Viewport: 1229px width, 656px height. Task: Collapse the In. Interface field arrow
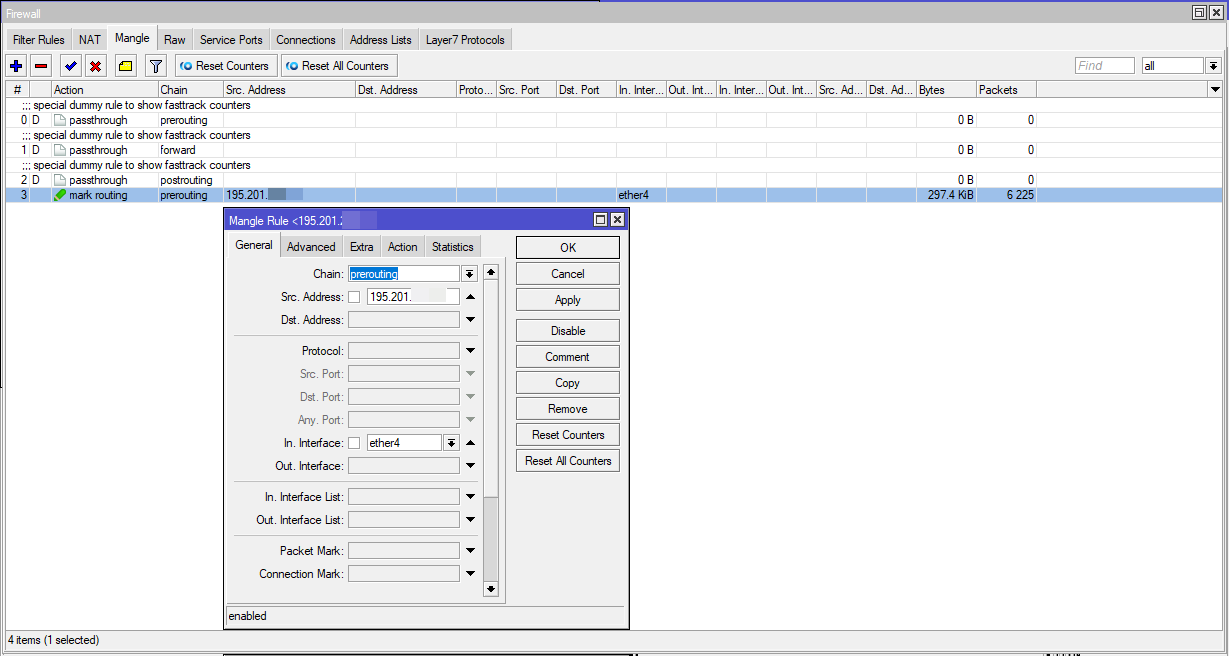point(470,443)
